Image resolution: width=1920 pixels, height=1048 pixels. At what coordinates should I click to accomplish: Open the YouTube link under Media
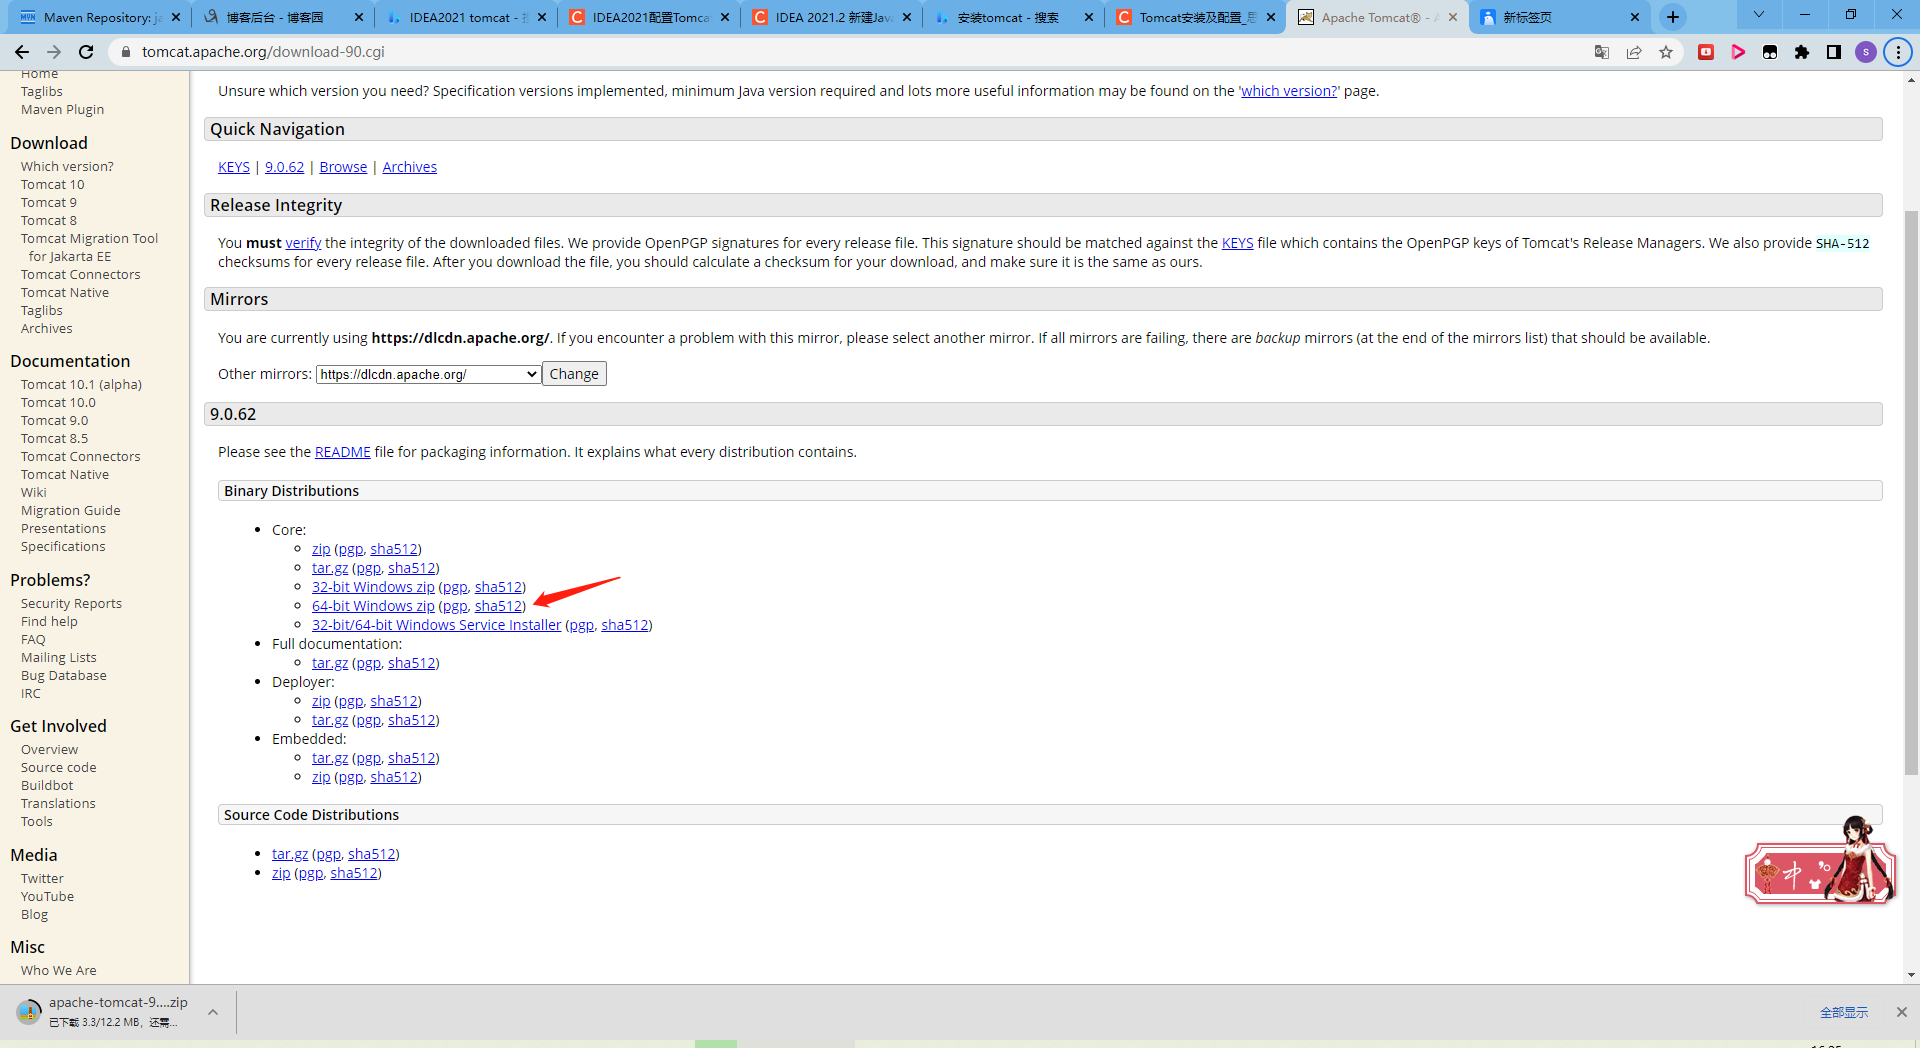47,897
